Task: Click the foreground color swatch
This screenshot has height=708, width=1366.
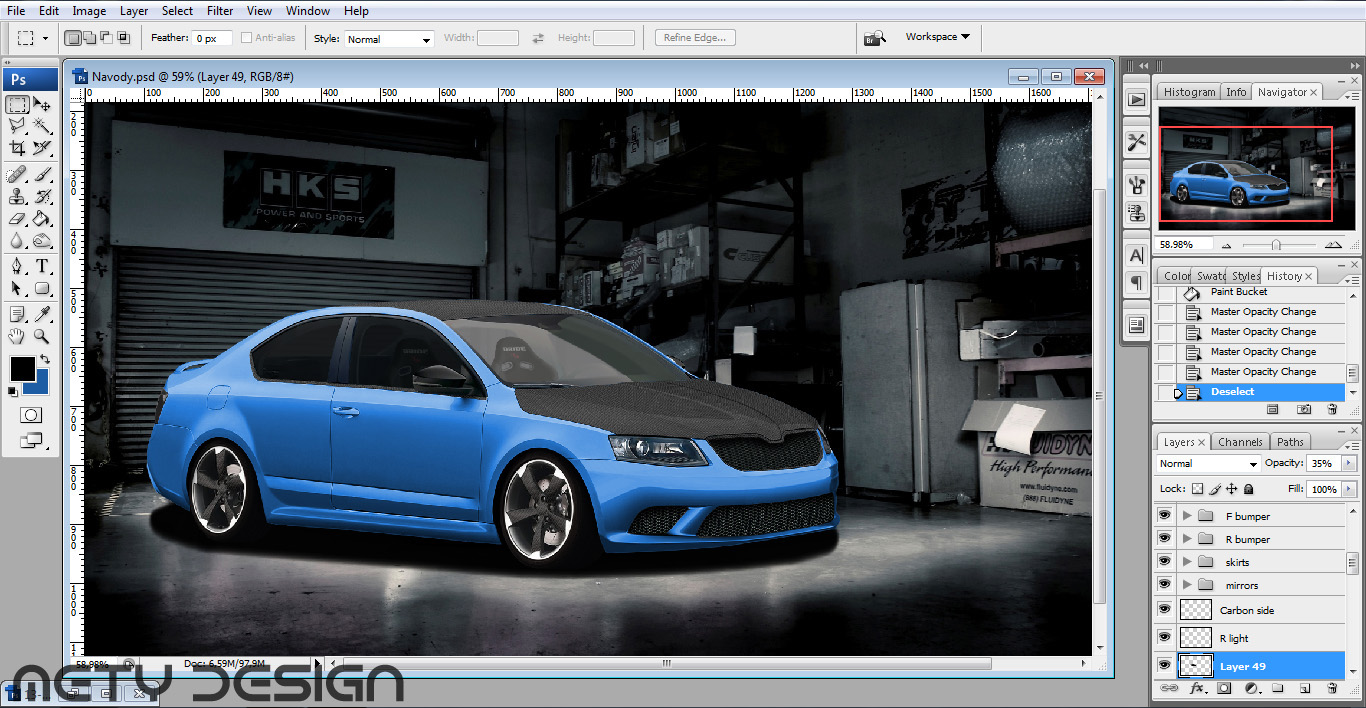Action: (x=22, y=368)
